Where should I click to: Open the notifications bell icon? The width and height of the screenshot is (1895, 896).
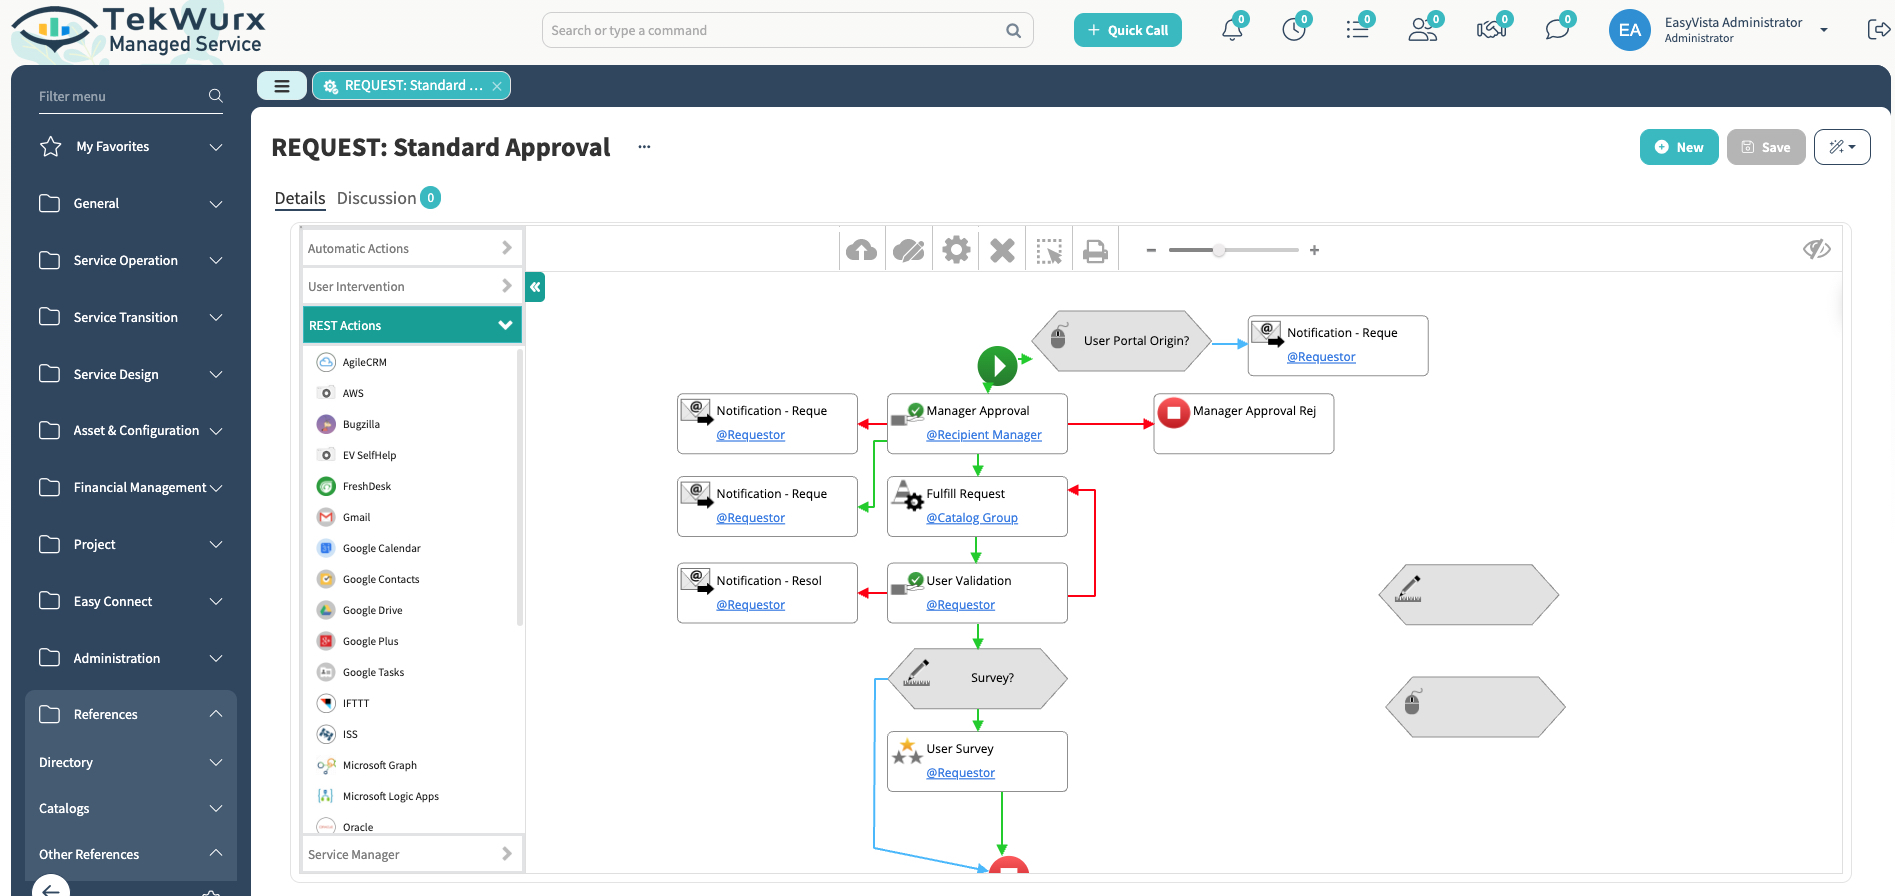(x=1232, y=30)
